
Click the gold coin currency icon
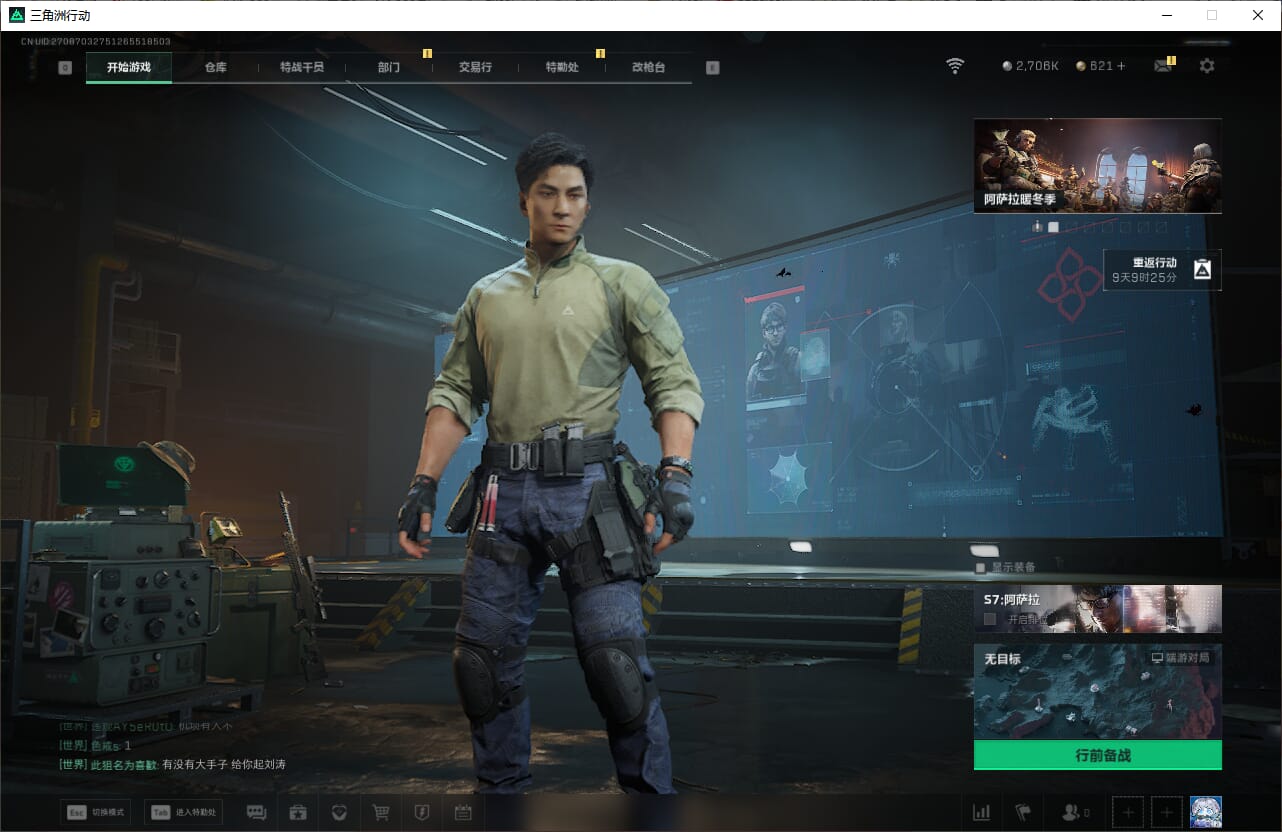(1081, 66)
